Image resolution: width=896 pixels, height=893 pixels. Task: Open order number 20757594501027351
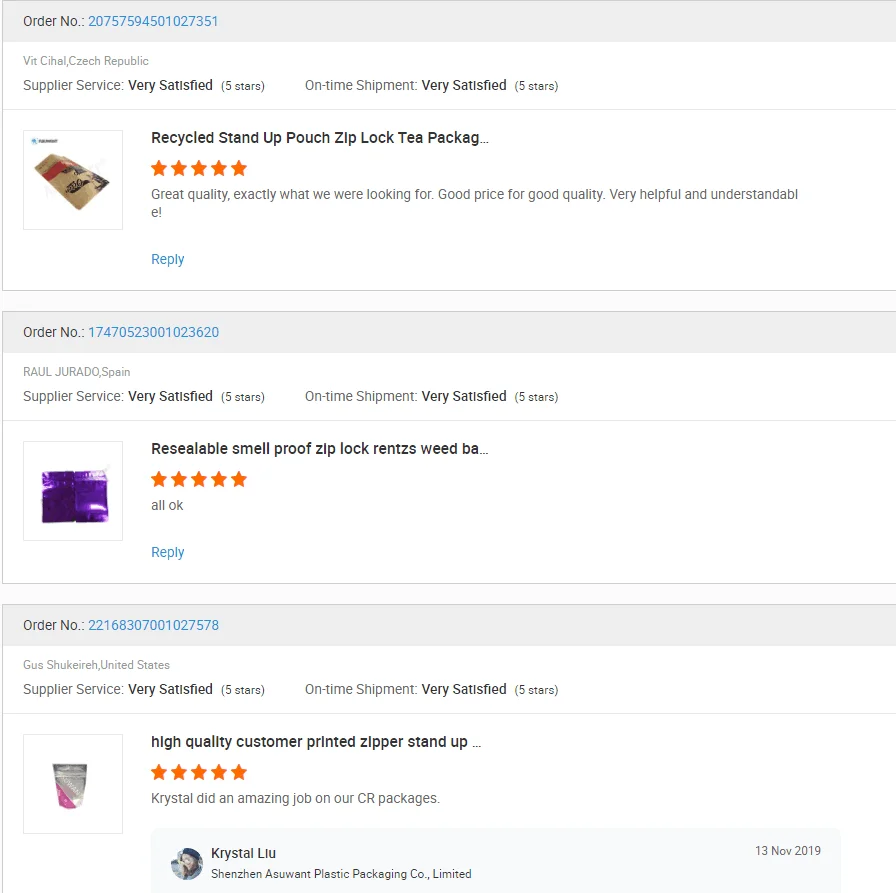pos(153,21)
